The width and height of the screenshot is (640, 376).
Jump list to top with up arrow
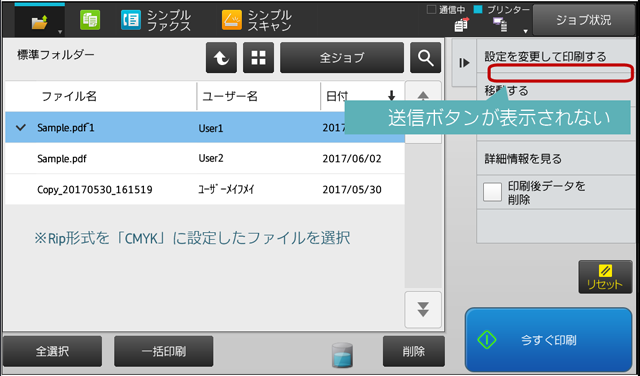[x=423, y=96]
